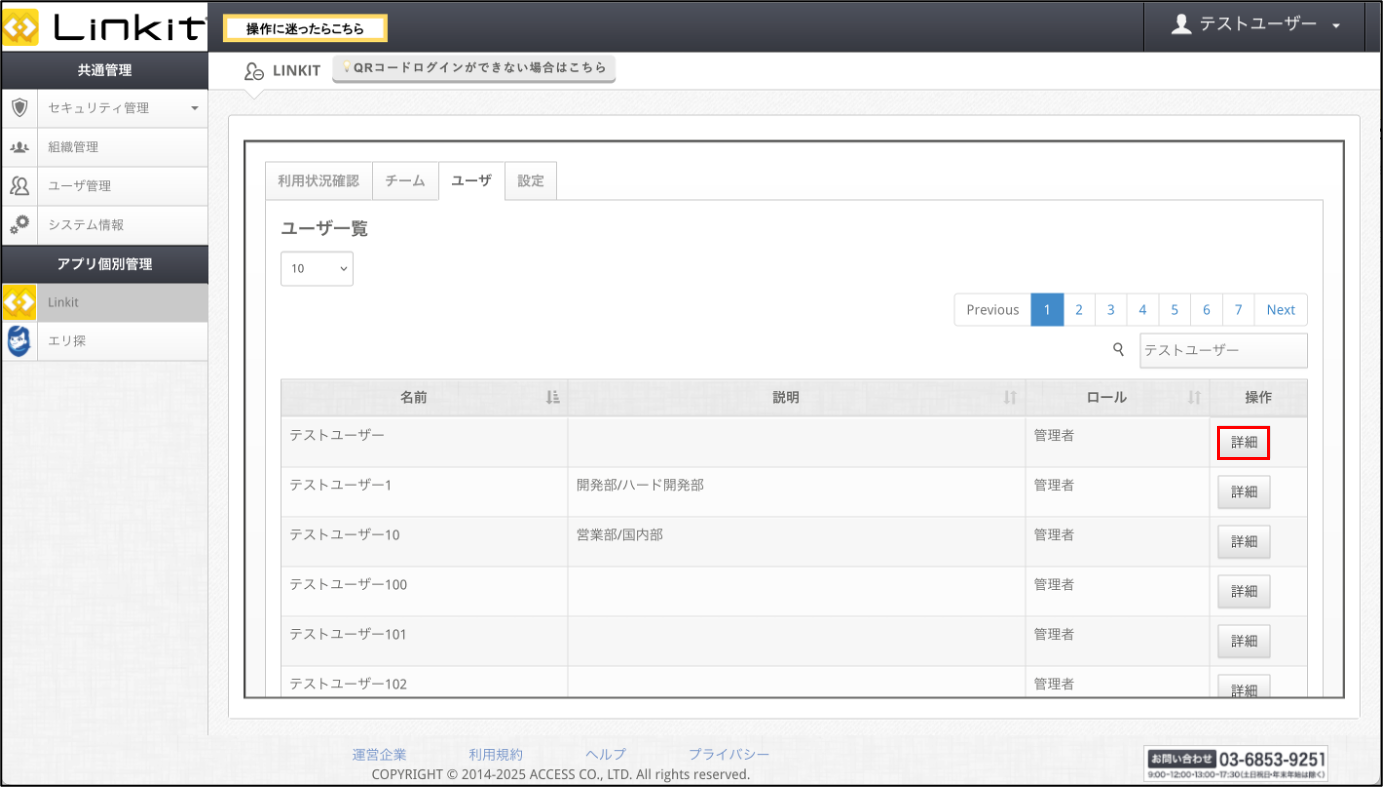Open 詳細 for テストユーザー100
Viewport: 1384px width, 788px height.
[1243, 591]
